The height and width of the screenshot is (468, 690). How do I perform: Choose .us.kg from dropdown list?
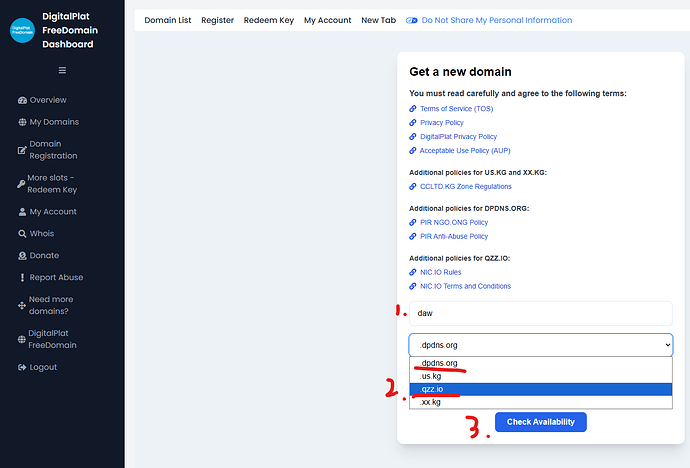tap(541, 377)
